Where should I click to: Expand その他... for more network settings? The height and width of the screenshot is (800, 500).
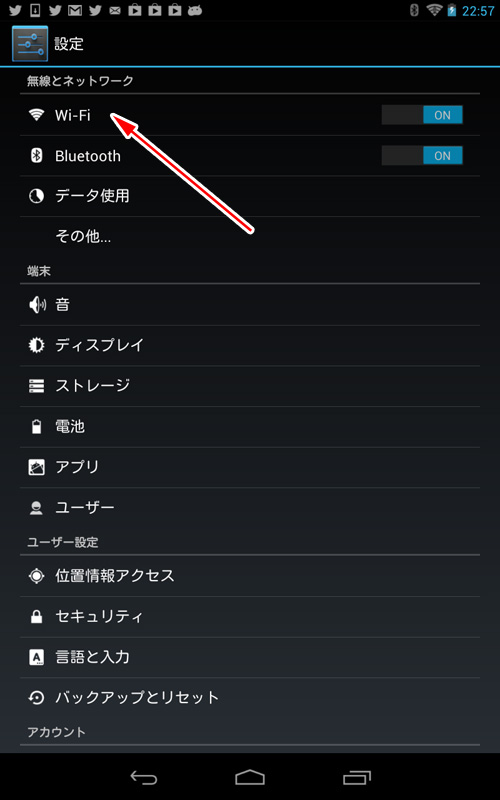point(250,237)
